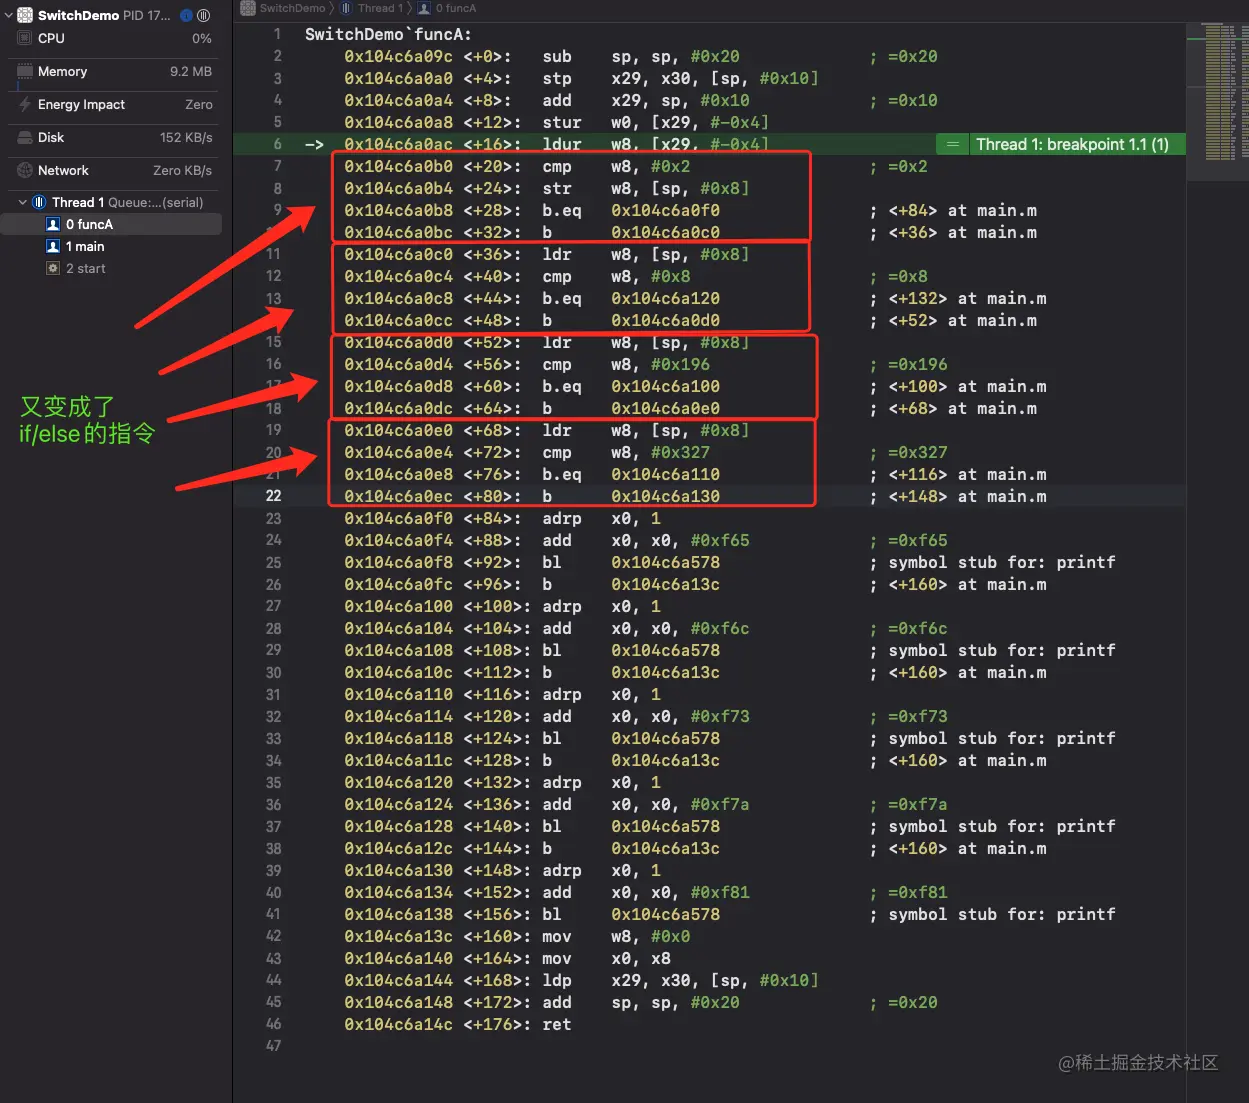This screenshot has height=1103, width=1249.
Task: Click the stp instruction on line 3
Action: [557, 78]
